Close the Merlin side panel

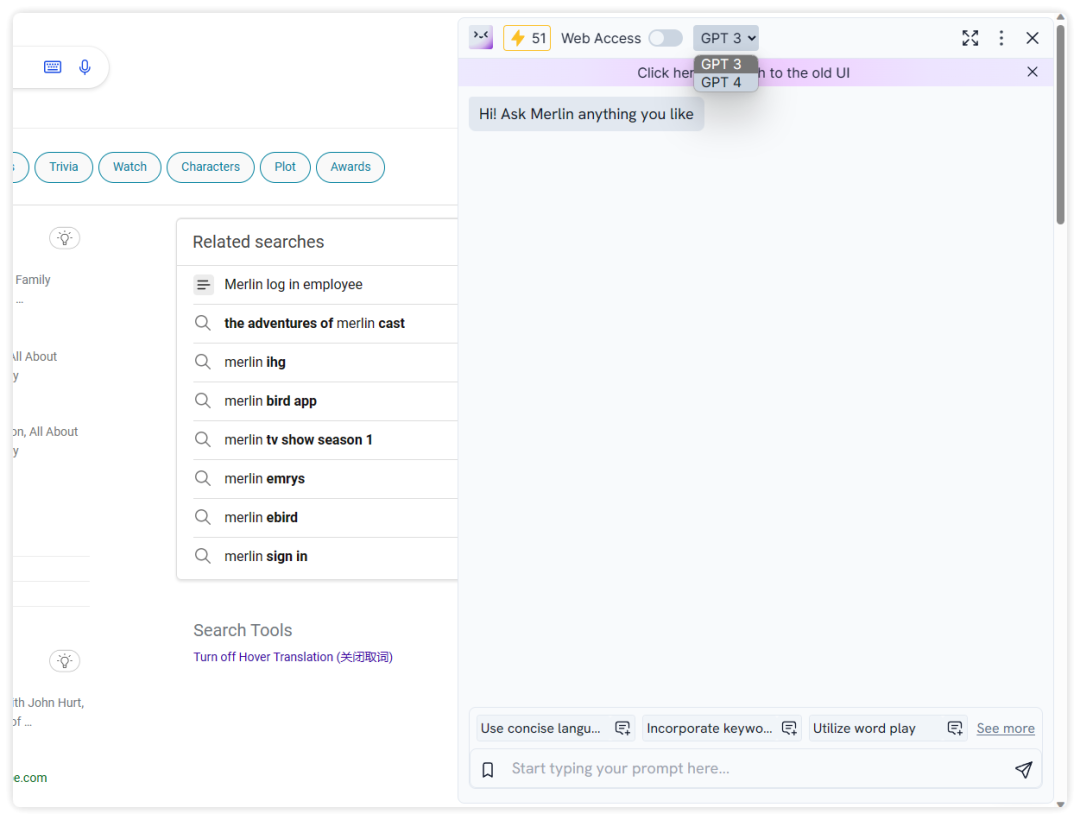coord(1032,38)
